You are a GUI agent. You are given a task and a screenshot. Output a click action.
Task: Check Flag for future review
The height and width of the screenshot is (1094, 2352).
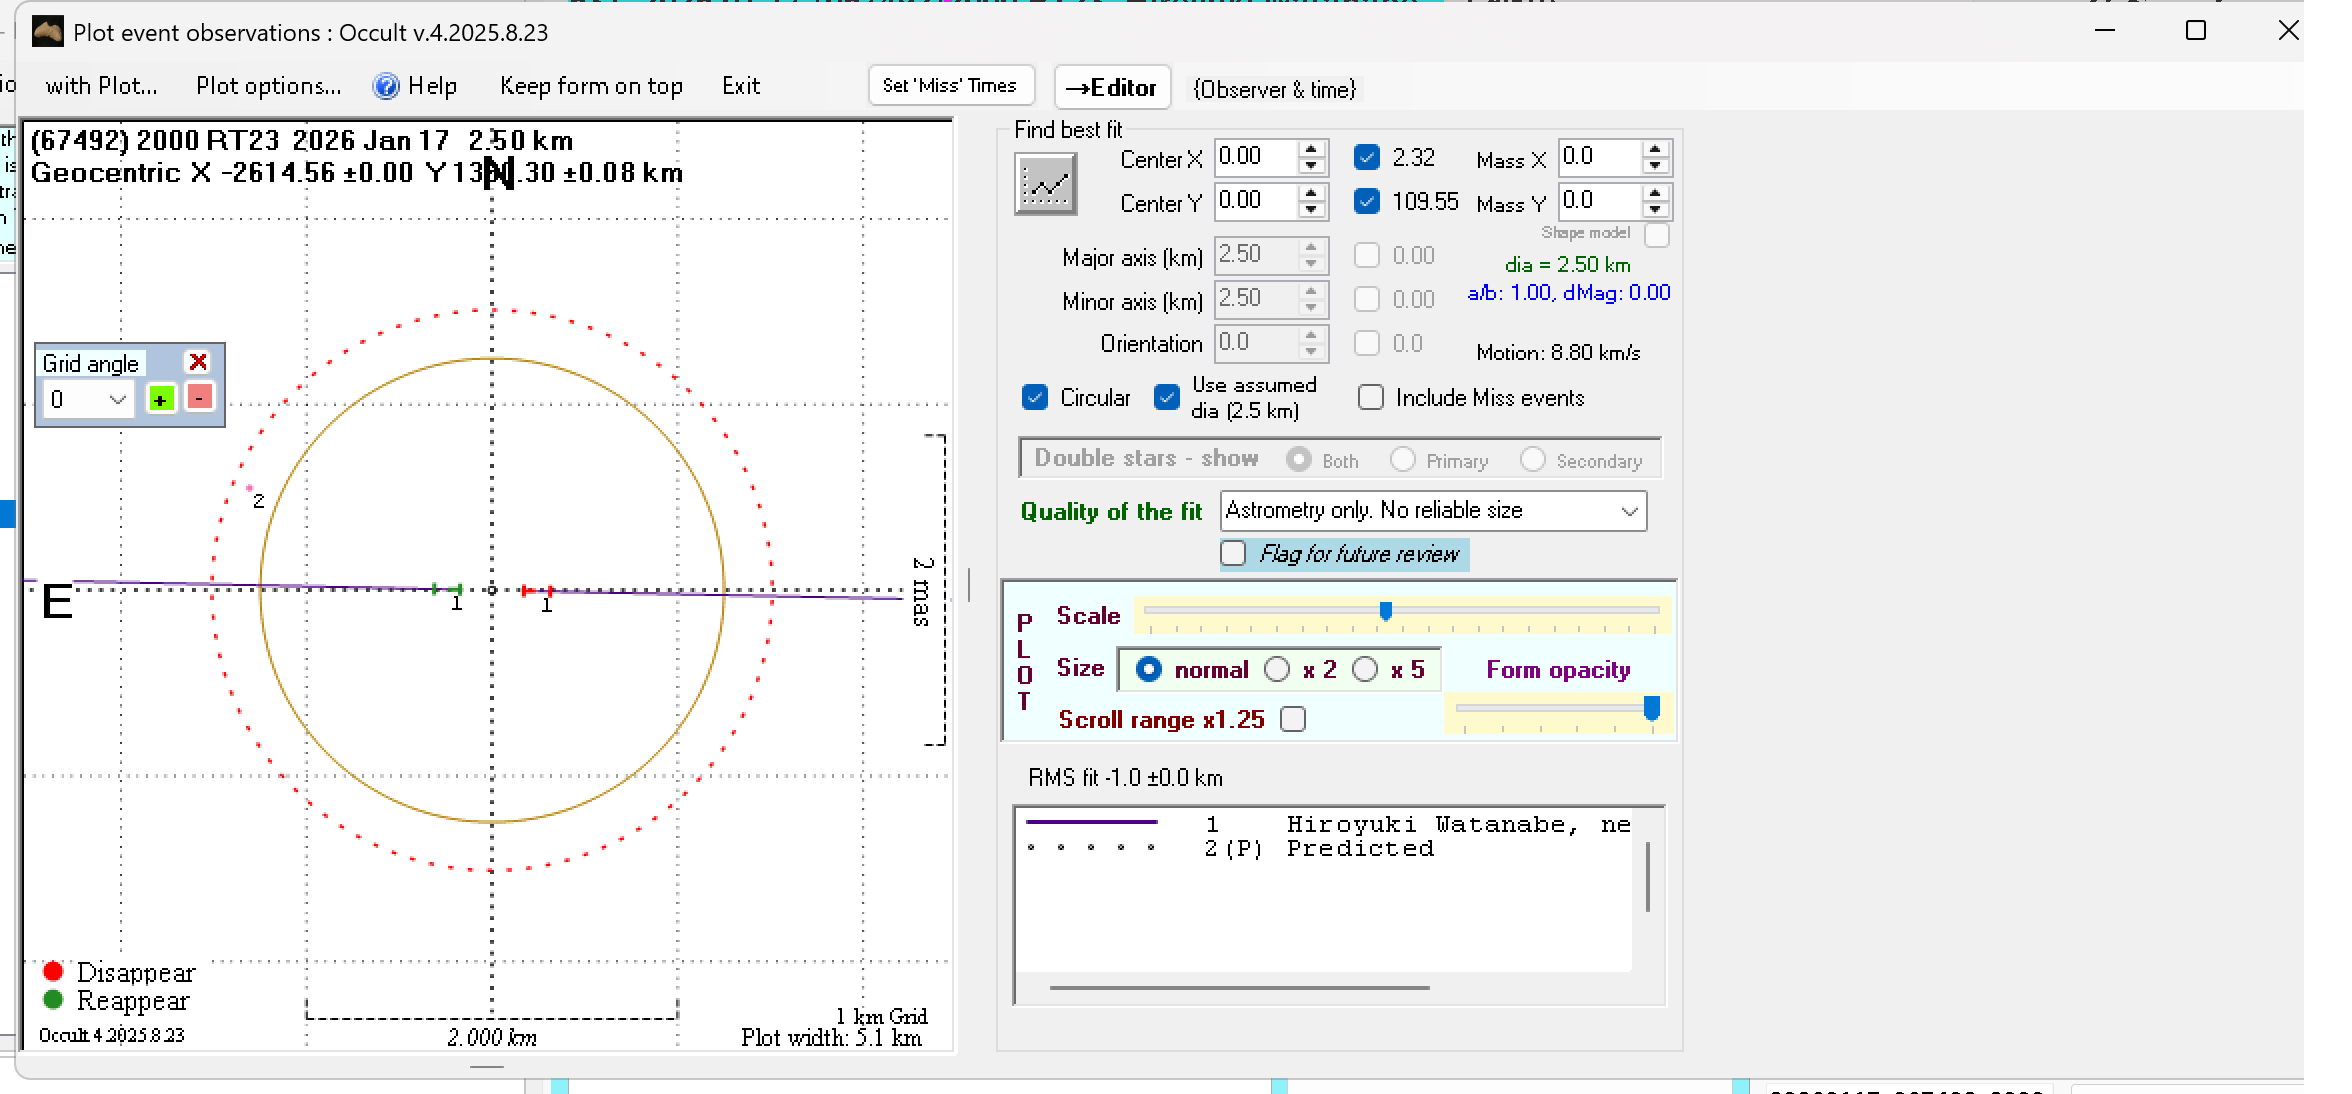1234,553
